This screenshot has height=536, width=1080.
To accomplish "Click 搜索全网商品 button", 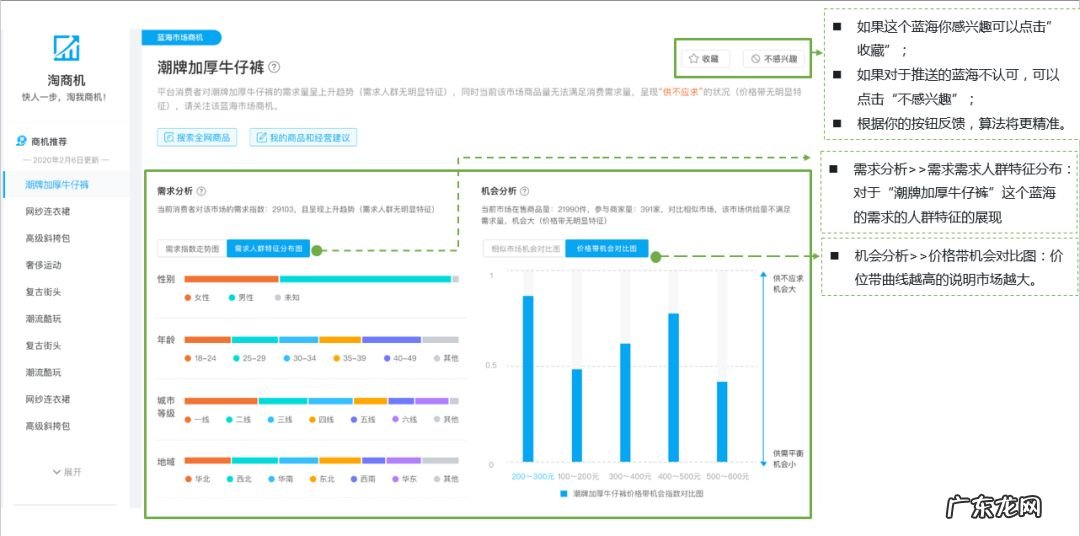I will tap(197, 137).
